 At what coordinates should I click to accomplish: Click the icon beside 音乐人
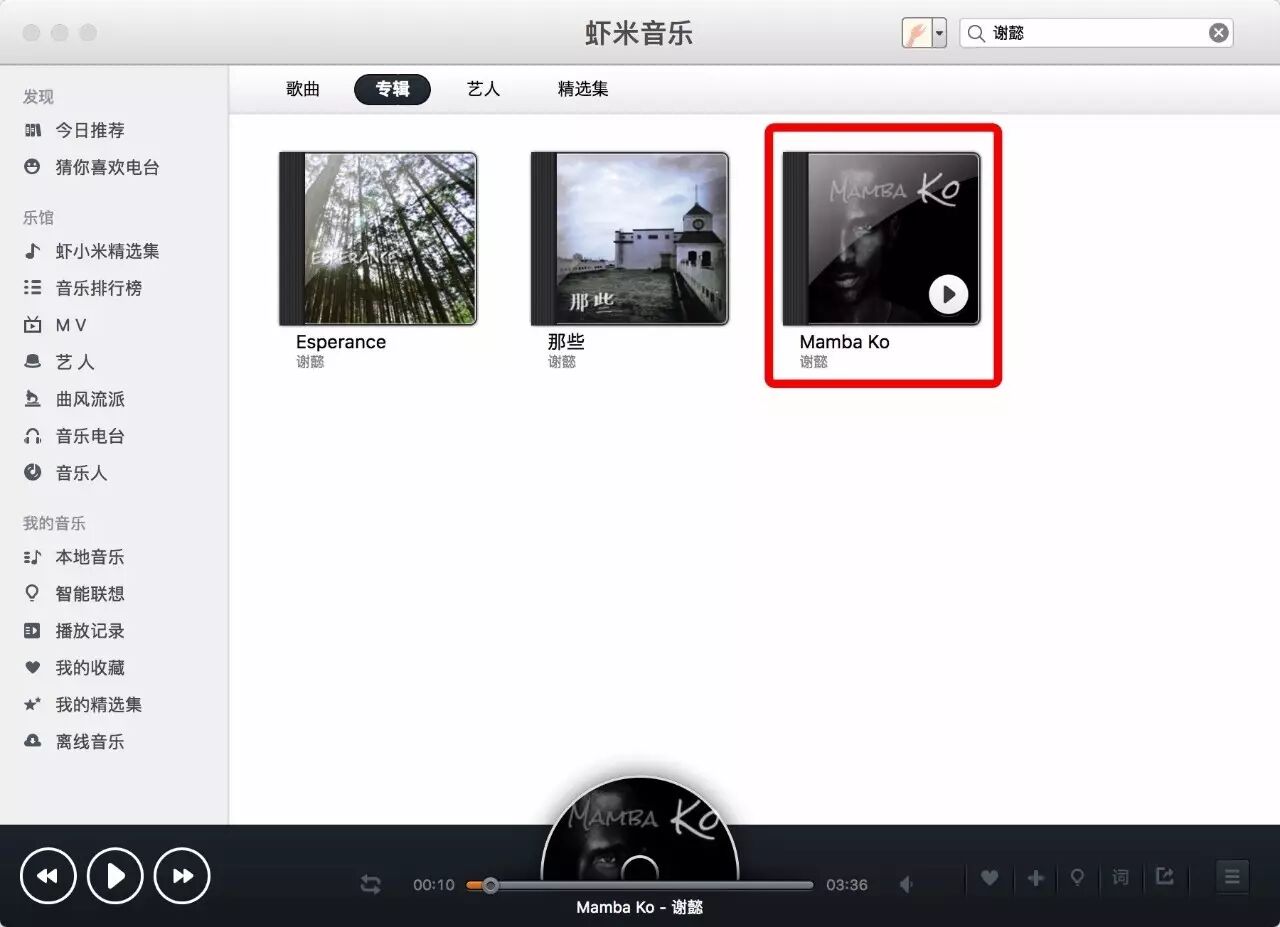tap(33, 473)
